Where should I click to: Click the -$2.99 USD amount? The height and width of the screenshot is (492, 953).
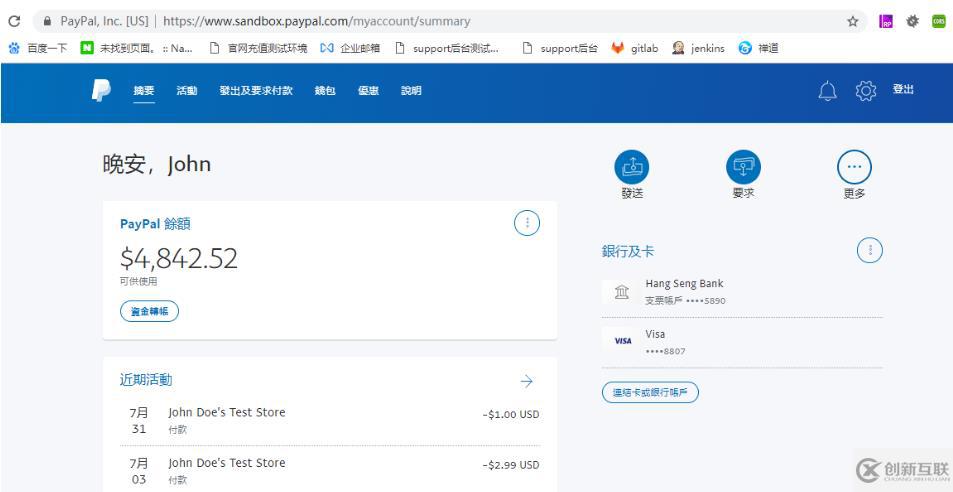tap(511, 465)
